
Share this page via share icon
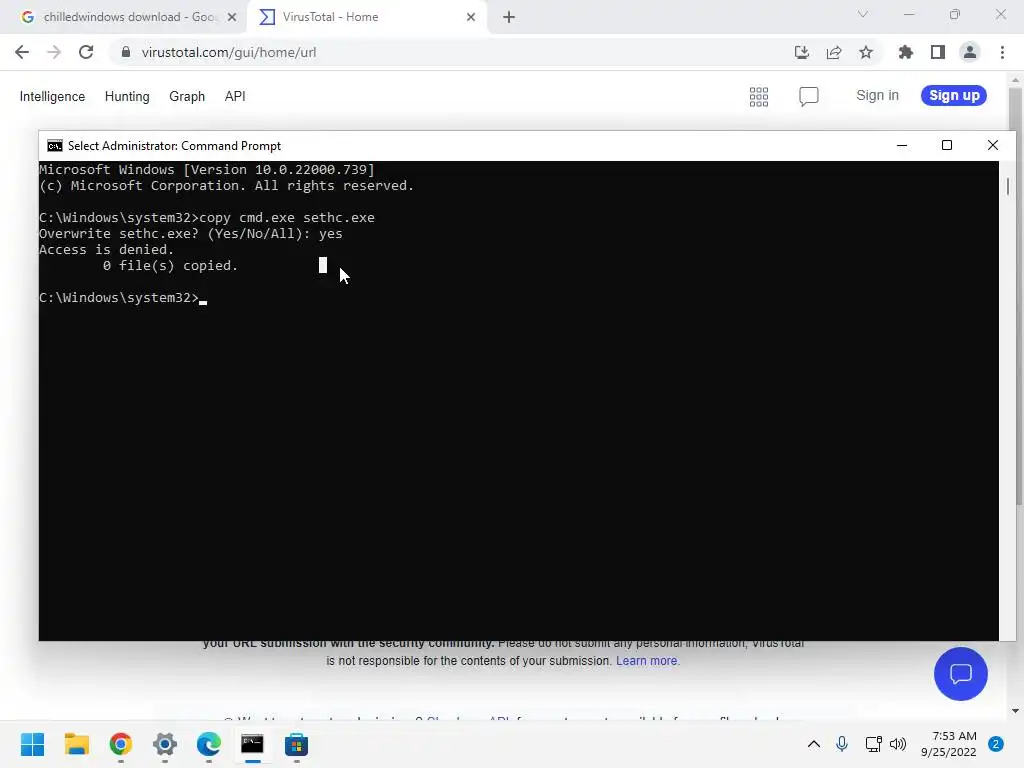834,52
